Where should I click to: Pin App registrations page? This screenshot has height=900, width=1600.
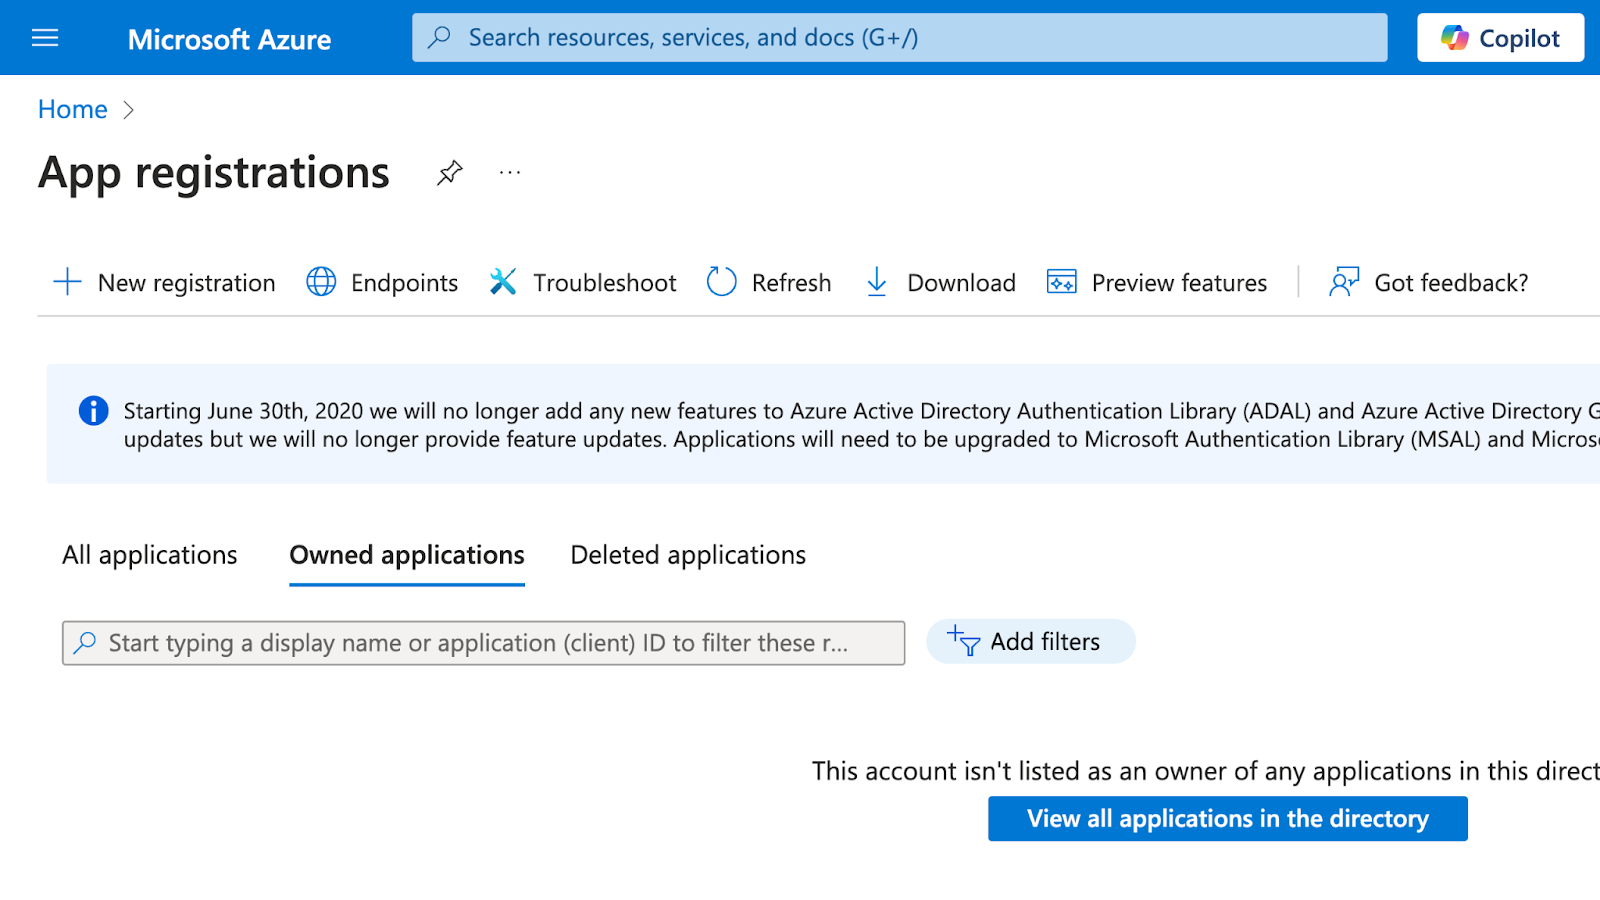point(450,173)
